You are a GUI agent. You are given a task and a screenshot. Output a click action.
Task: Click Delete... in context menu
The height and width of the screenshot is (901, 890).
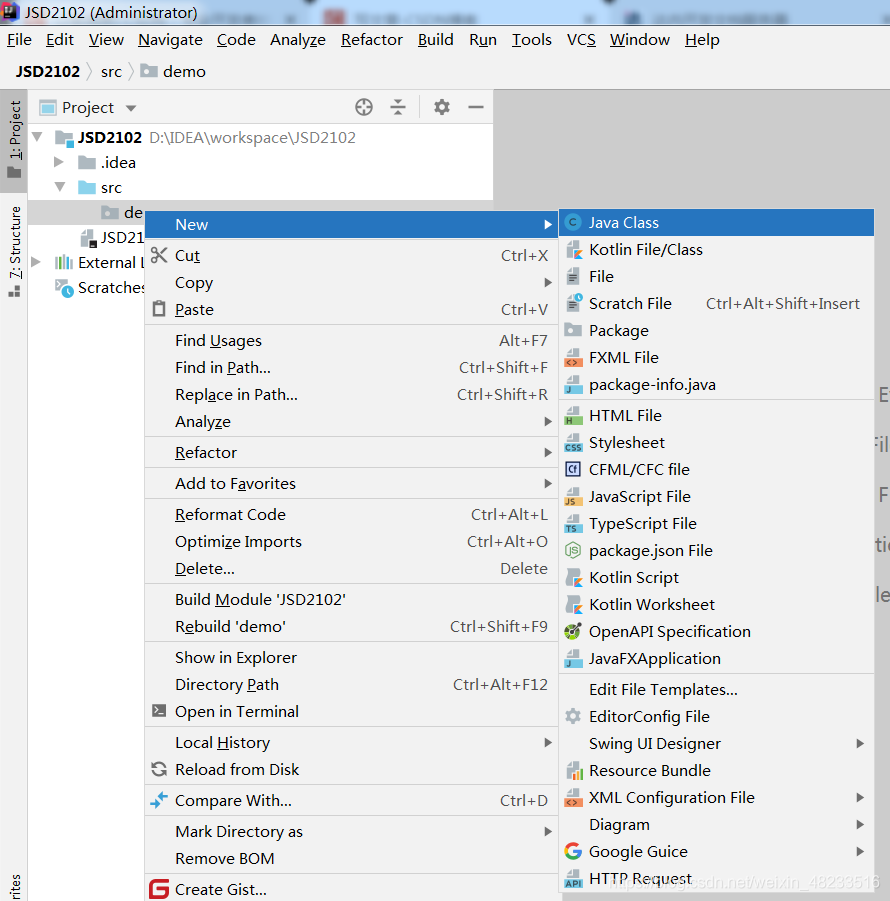pyautogui.click(x=350, y=569)
